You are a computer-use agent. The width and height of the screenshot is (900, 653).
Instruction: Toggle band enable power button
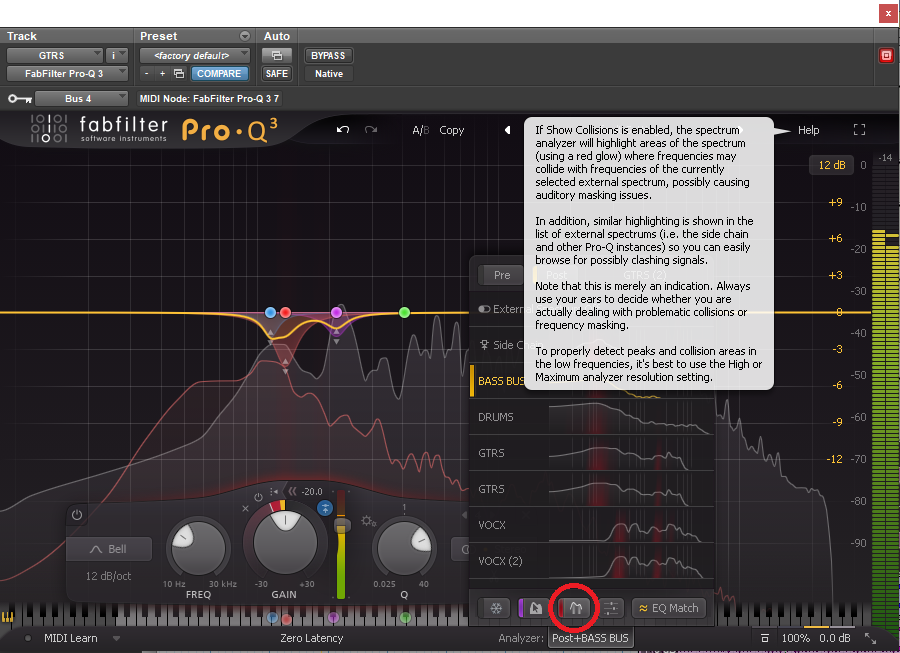[77, 515]
